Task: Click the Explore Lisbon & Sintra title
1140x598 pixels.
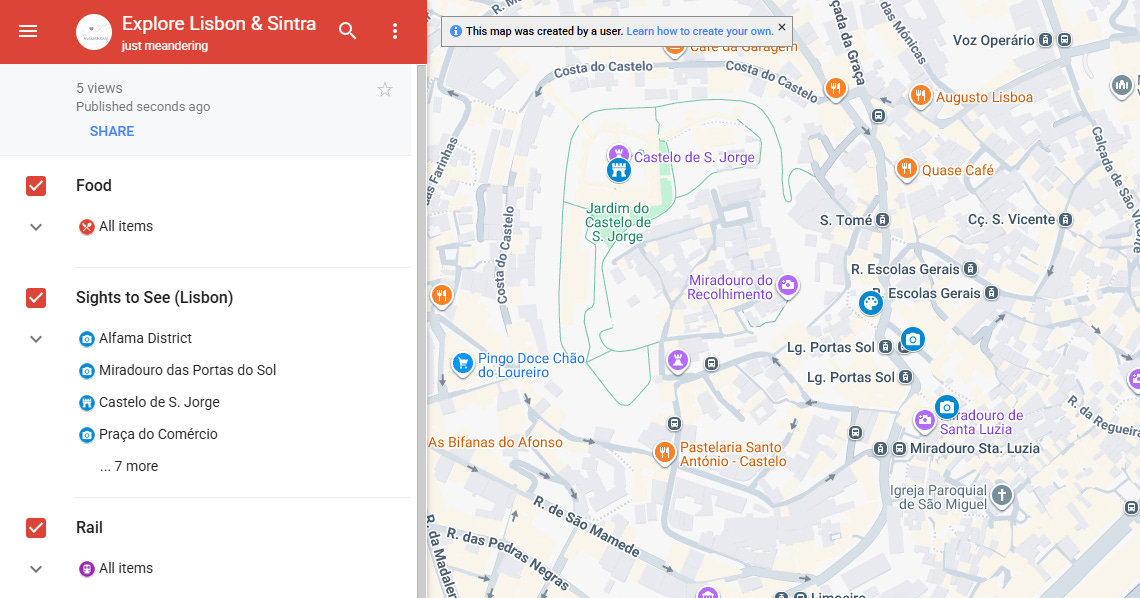Action: click(219, 23)
